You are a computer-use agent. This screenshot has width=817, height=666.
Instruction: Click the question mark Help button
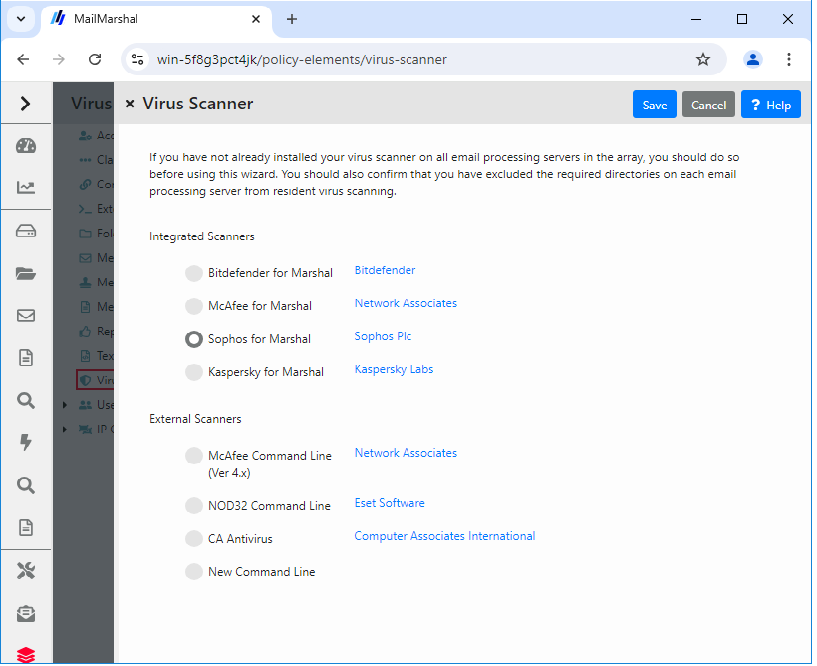(771, 105)
